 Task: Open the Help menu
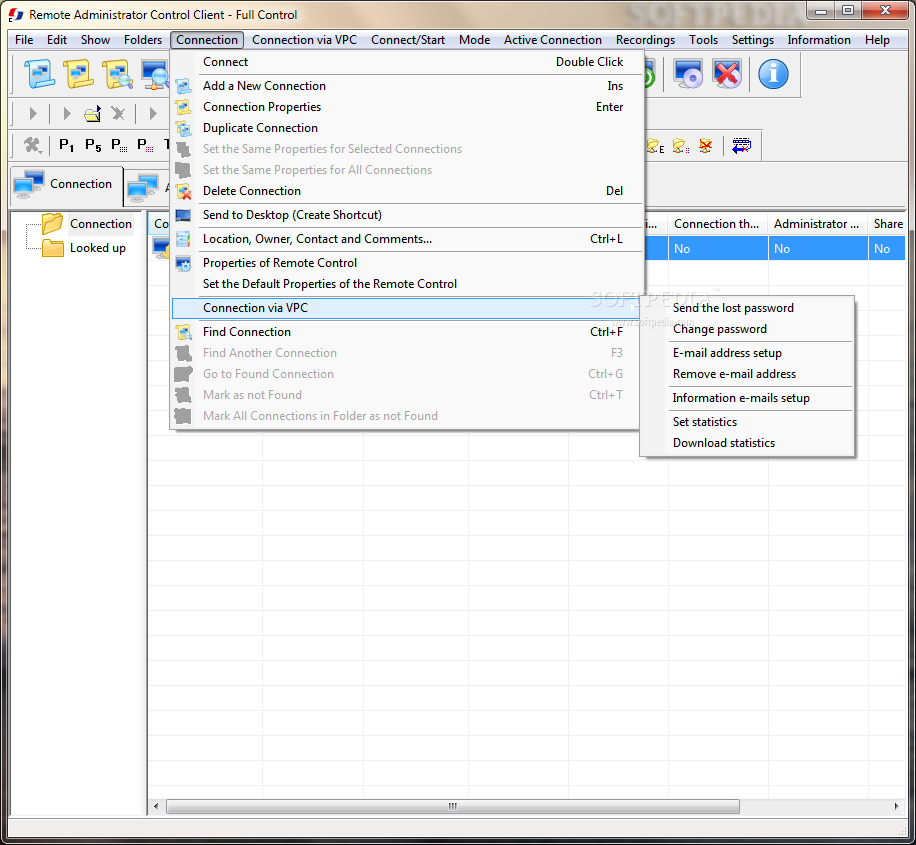[877, 40]
